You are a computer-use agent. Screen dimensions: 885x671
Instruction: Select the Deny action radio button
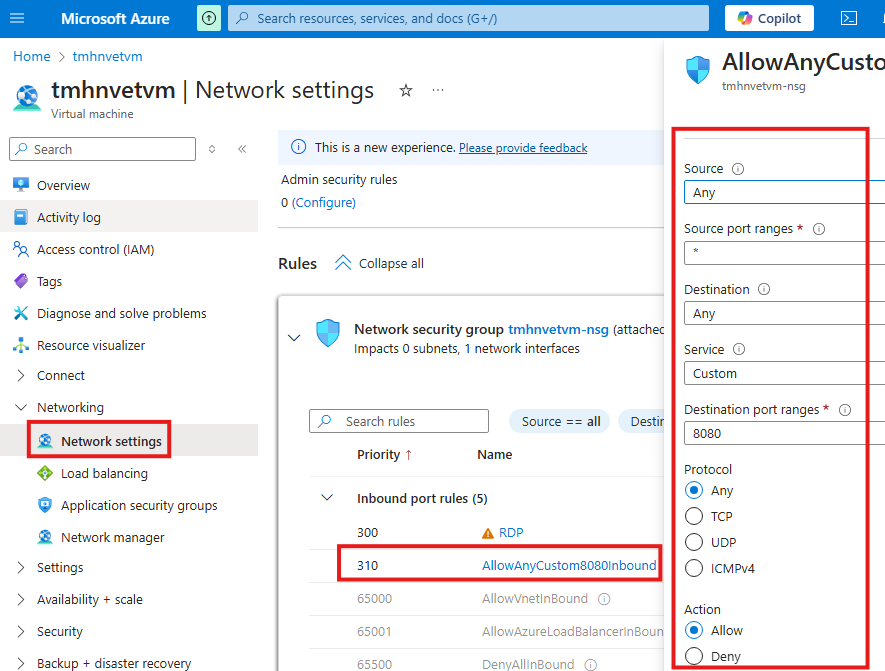(694, 656)
